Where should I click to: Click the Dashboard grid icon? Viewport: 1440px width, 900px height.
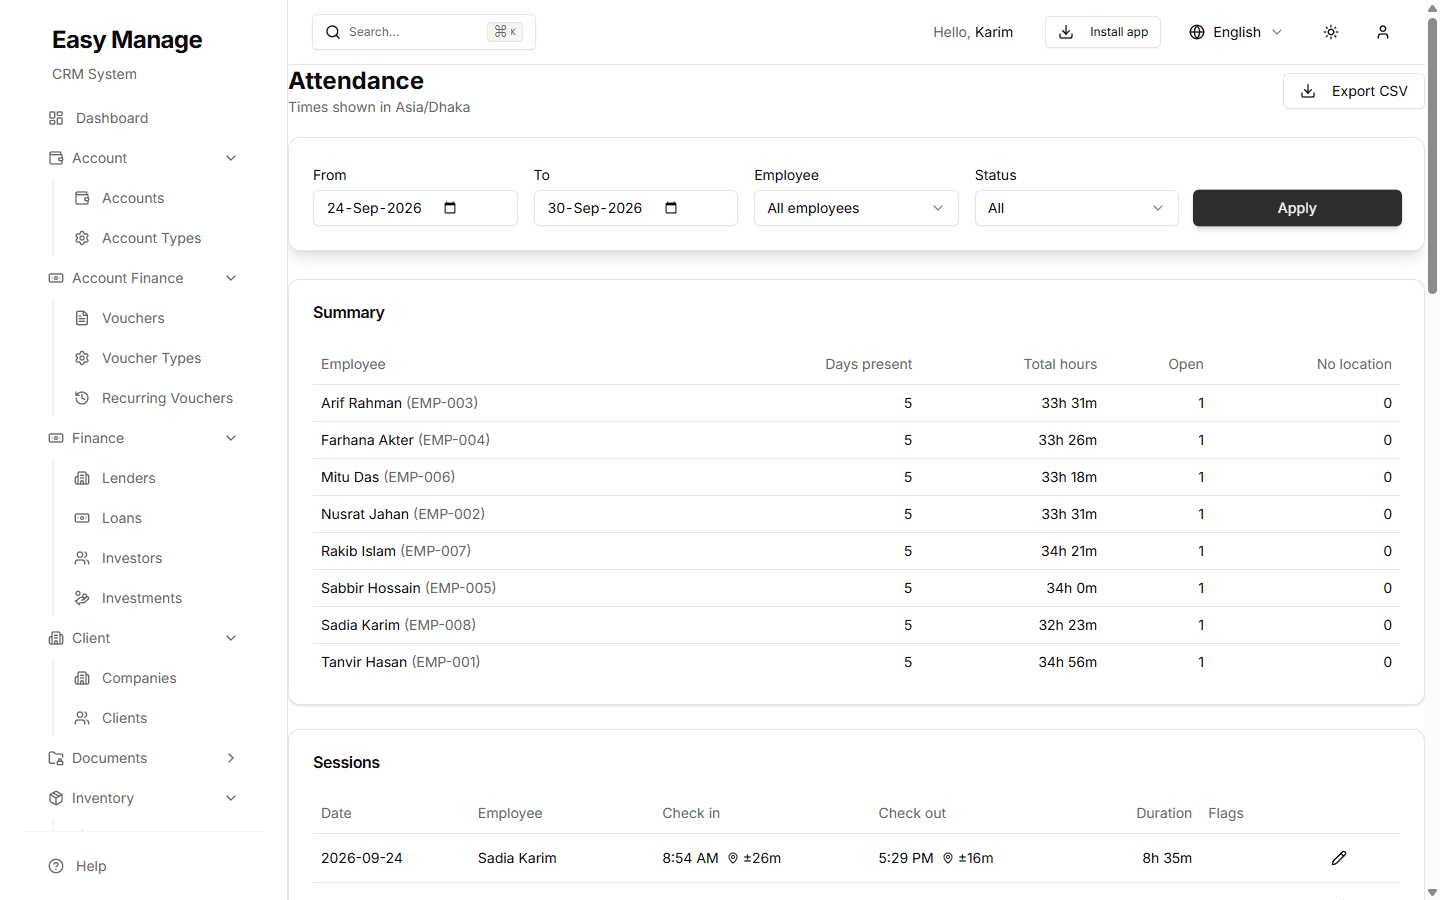pyautogui.click(x=56, y=118)
